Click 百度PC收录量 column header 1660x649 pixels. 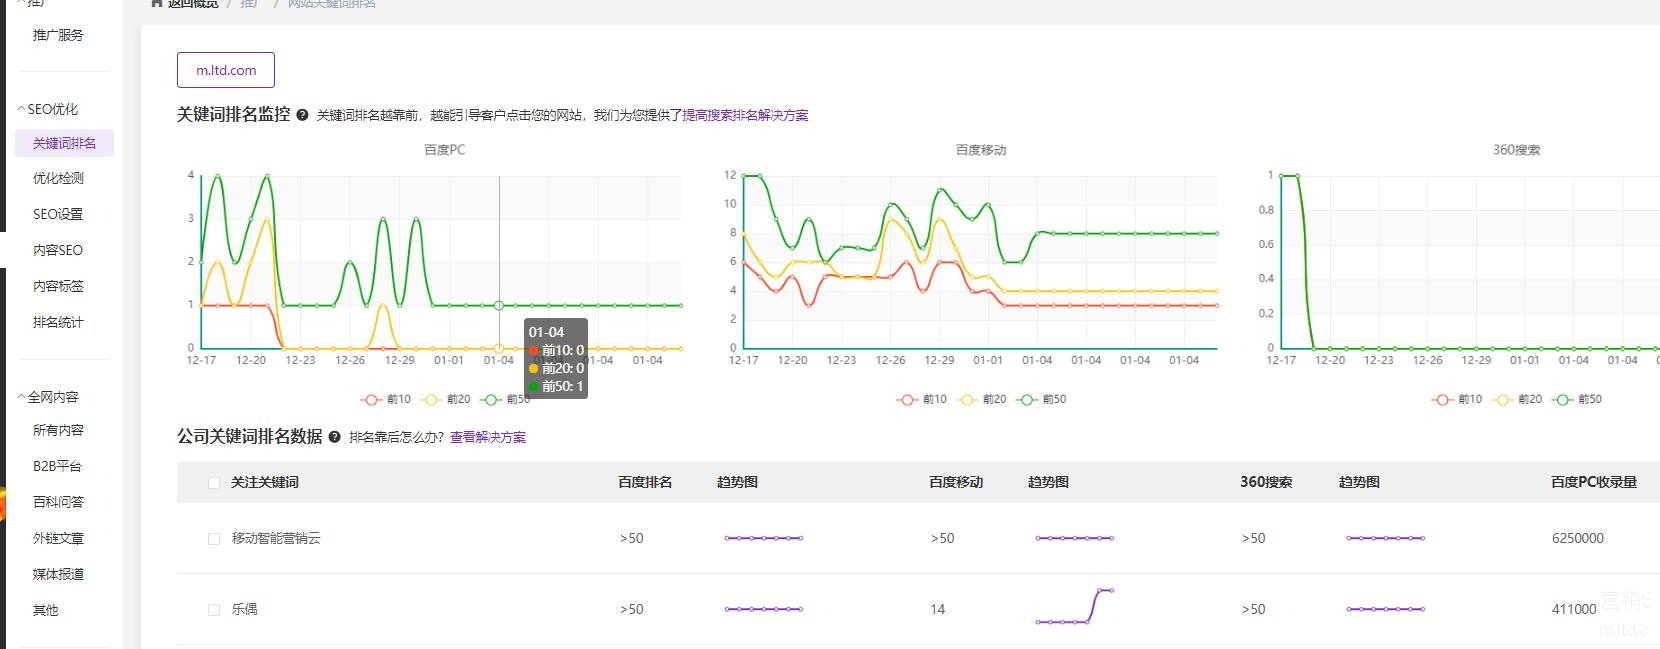1593,482
